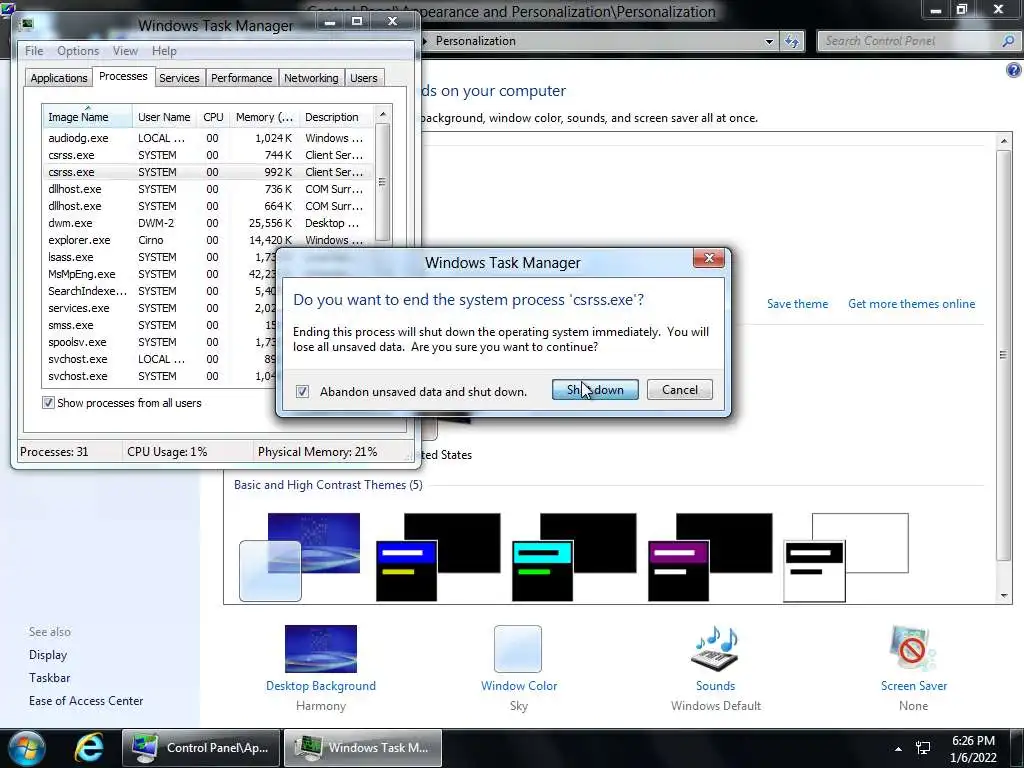The image size is (1024, 768).
Task: Cancel the end system process dialog
Action: click(x=679, y=390)
